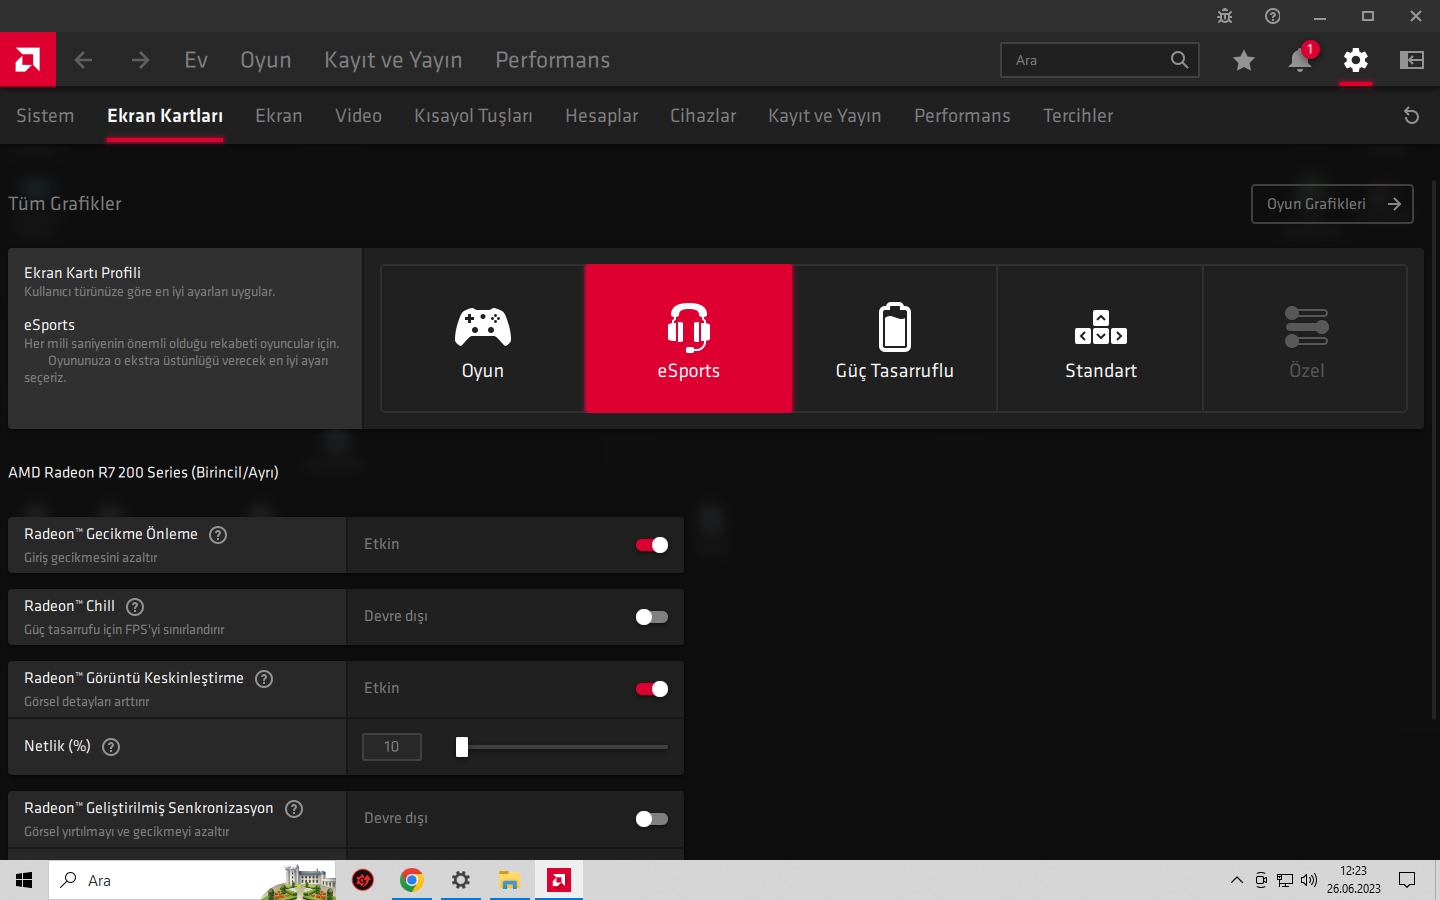Show hidden system tray icons

[1237, 880]
